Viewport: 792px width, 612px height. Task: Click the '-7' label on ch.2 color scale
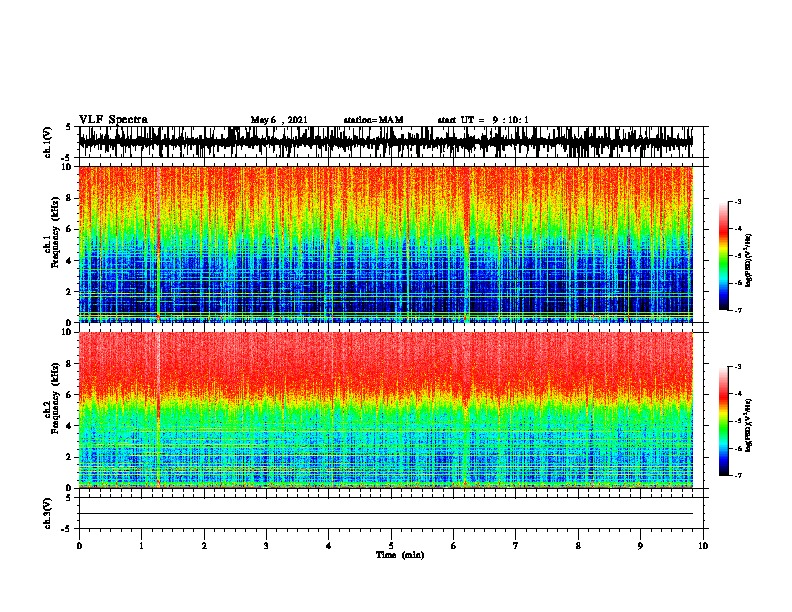pos(738,475)
